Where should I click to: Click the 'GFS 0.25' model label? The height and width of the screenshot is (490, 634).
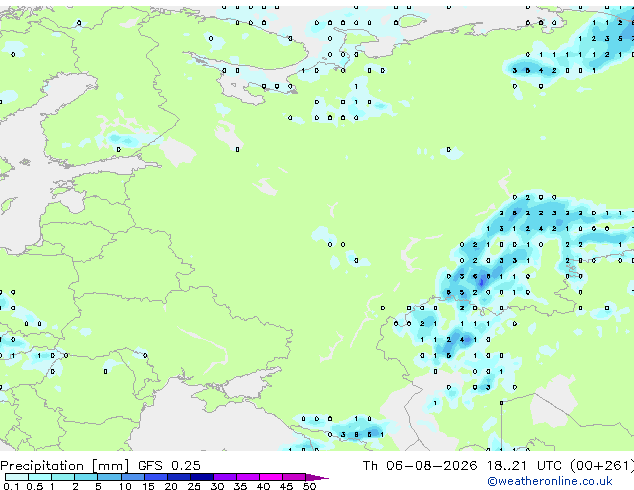pos(169,466)
